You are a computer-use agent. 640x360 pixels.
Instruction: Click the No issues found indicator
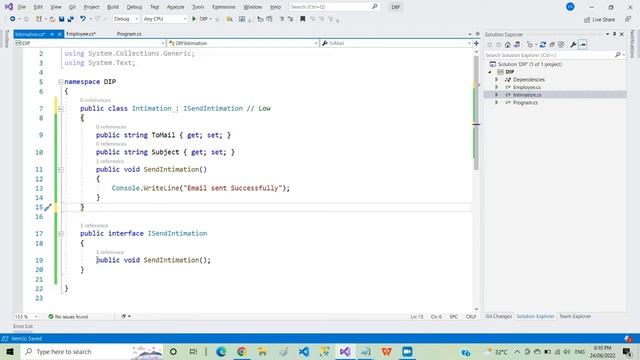(x=68, y=317)
